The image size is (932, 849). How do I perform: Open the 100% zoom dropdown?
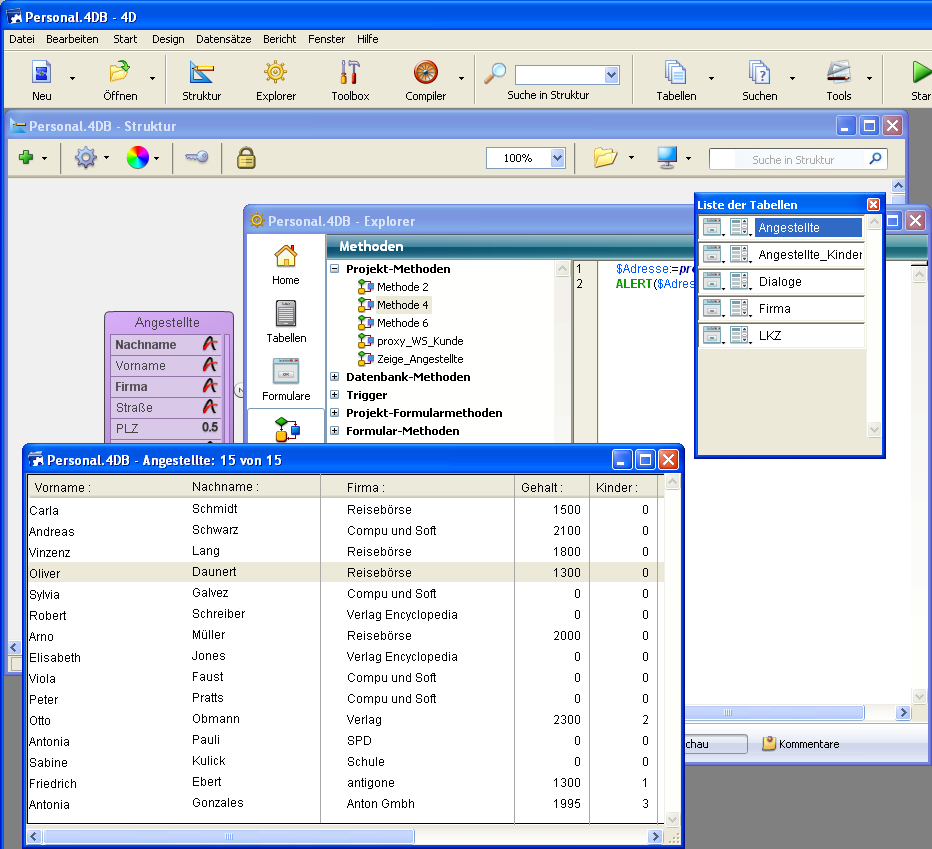[557, 158]
